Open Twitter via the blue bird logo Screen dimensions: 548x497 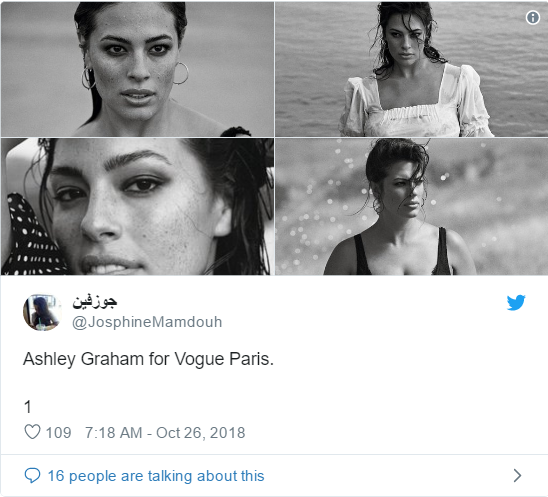516,302
